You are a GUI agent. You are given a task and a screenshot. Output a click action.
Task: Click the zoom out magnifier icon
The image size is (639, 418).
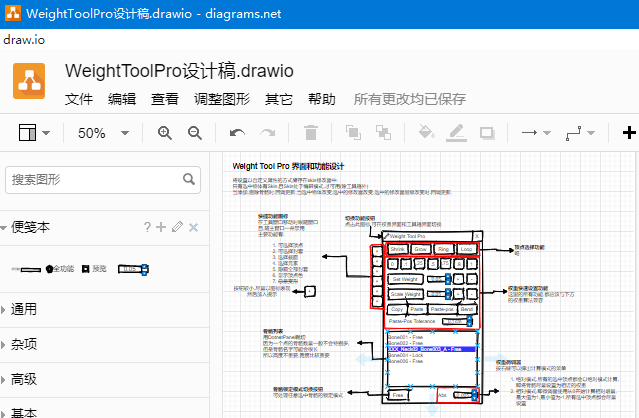pyautogui.click(x=195, y=133)
